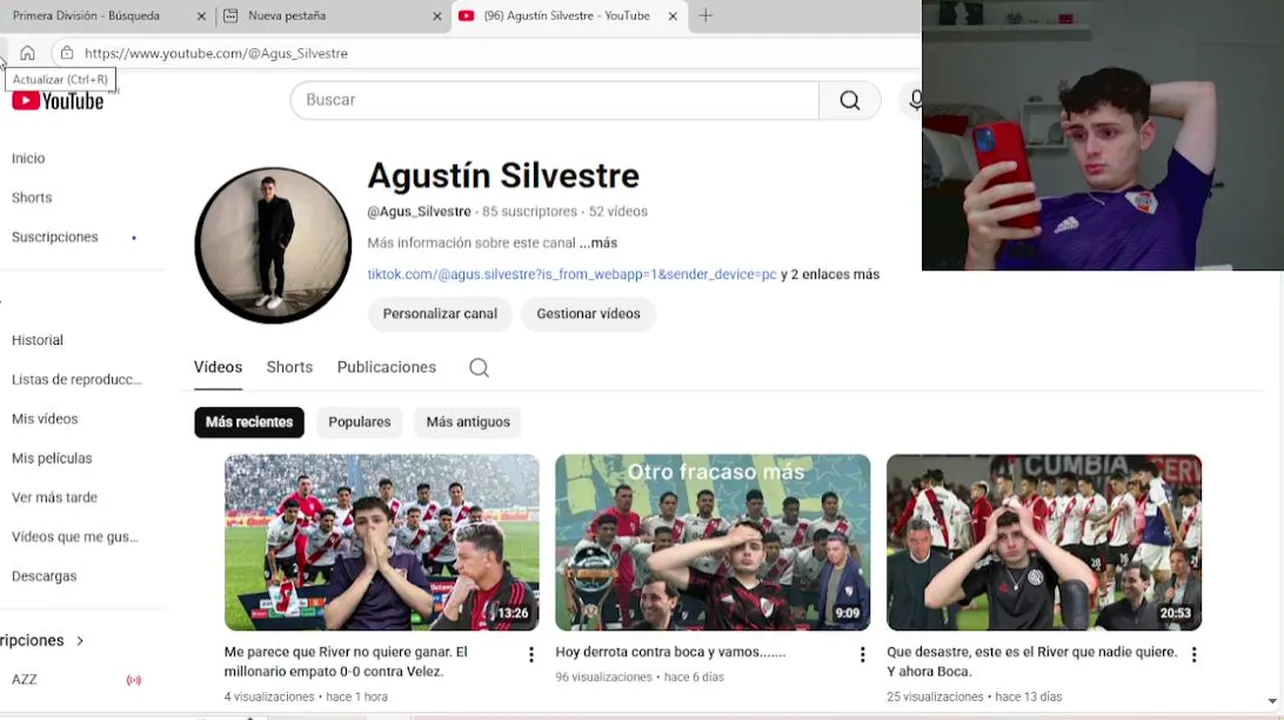Viewport: 1284px width, 720px height.
Task: Select the Shorts channel tab
Action: tap(290, 367)
